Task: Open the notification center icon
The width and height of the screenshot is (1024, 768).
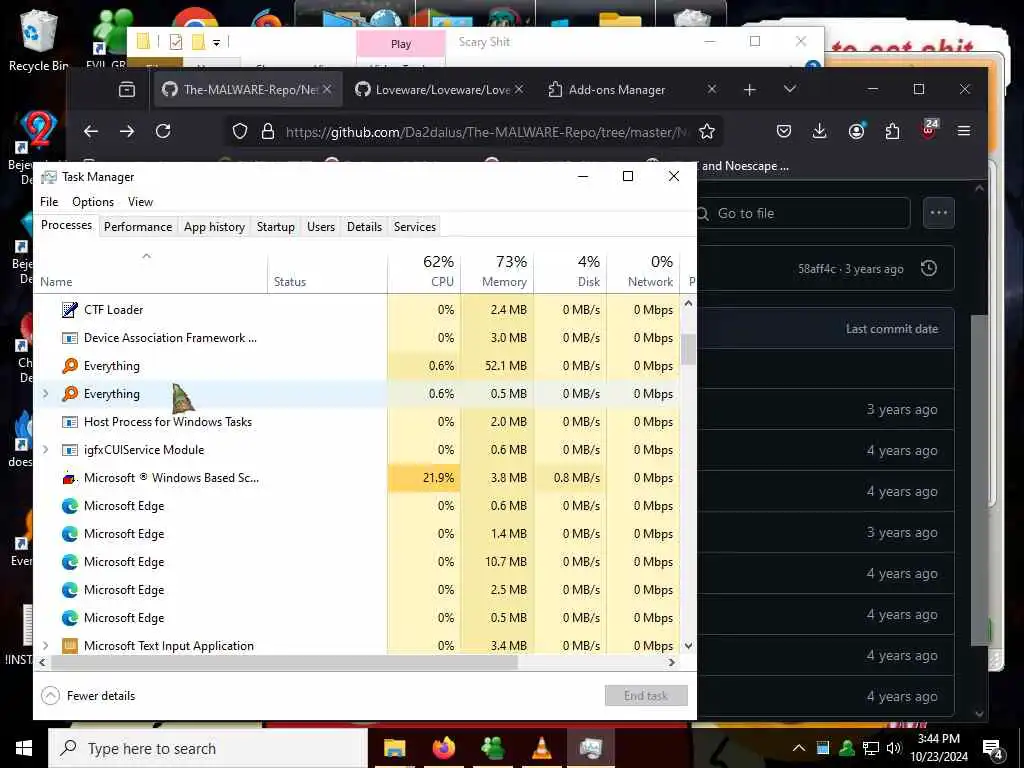Action: click(992, 750)
